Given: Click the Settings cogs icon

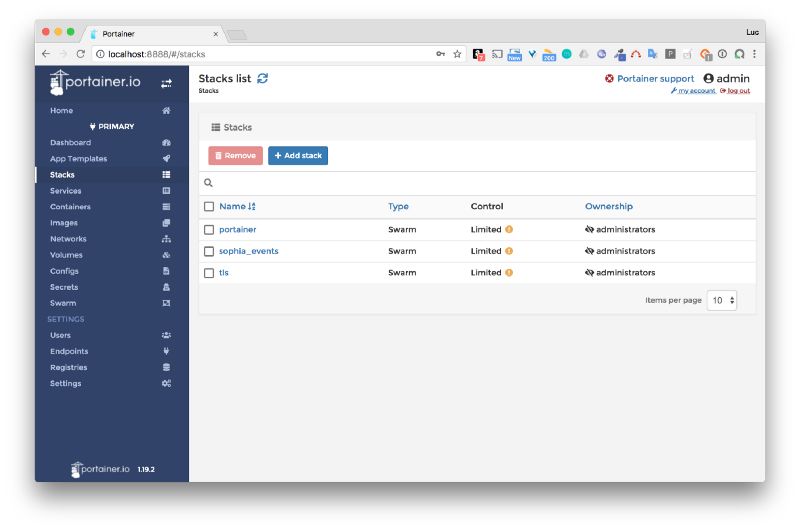Looking at the screenshot, I should tap(166, 384).
